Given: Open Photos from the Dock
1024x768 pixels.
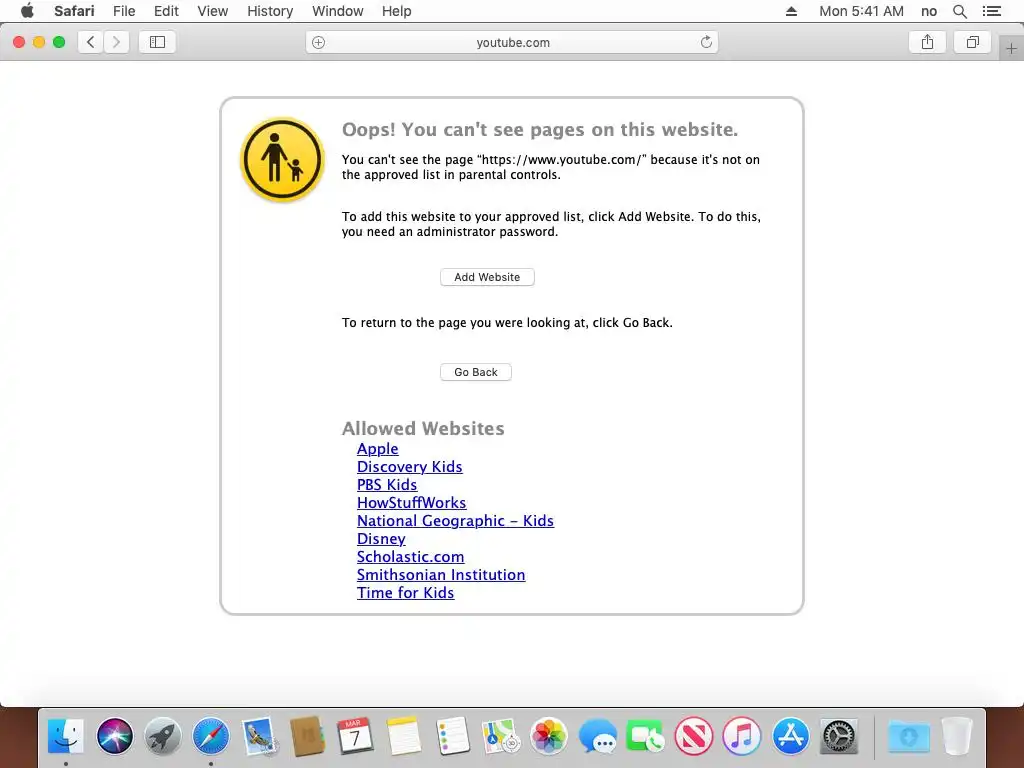Looking at the screenshot, I should point(549,736).
